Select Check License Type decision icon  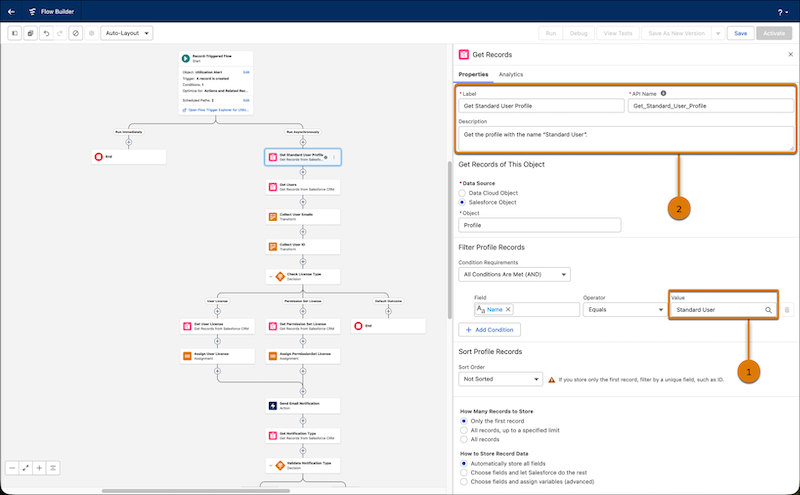(280, 277)
